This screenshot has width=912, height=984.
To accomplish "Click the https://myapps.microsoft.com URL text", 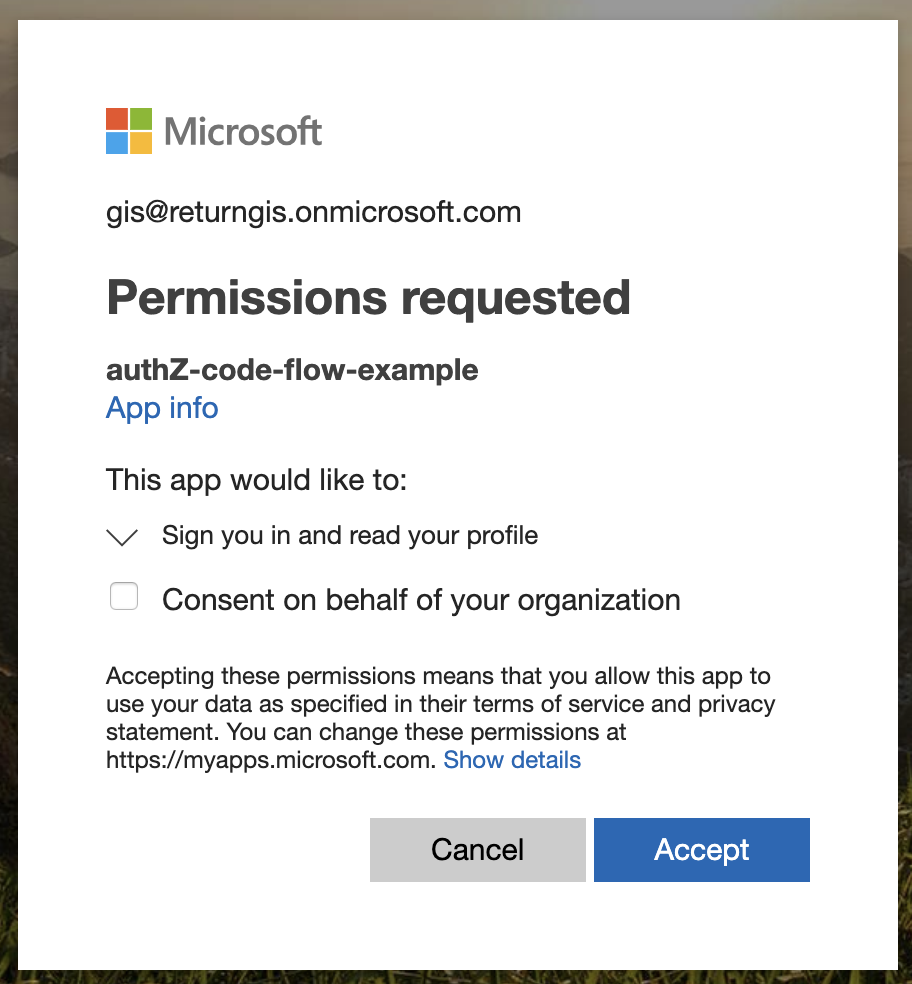I will tap(271, 760).
